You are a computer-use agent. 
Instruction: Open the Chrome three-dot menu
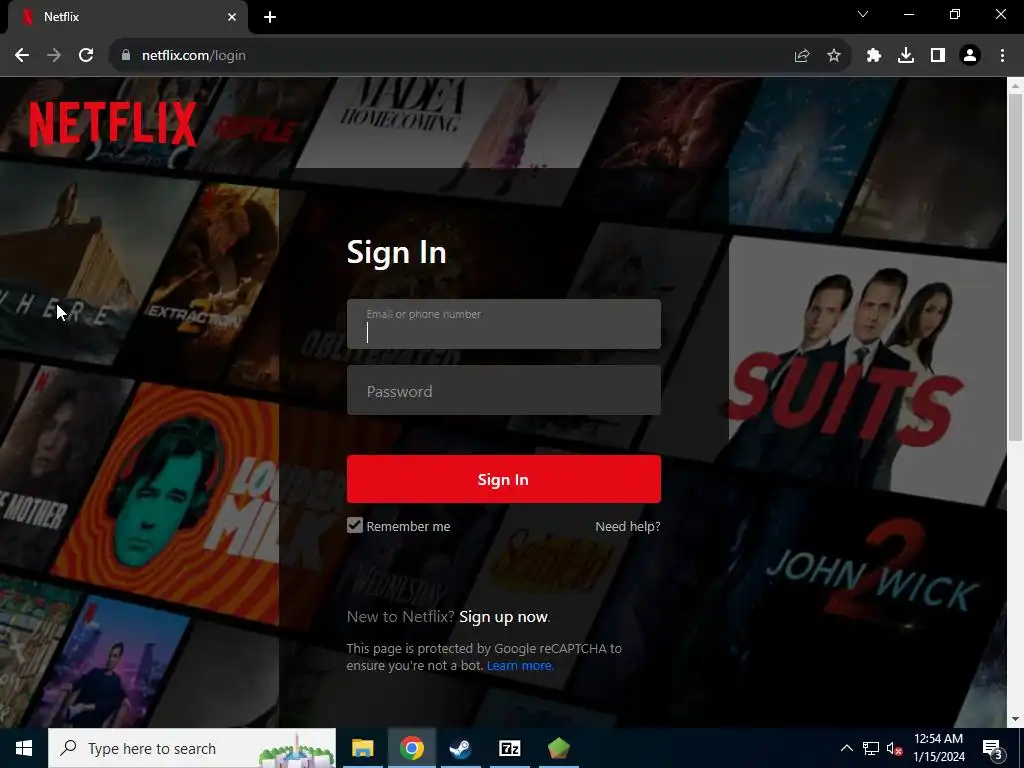[1002, 56]
